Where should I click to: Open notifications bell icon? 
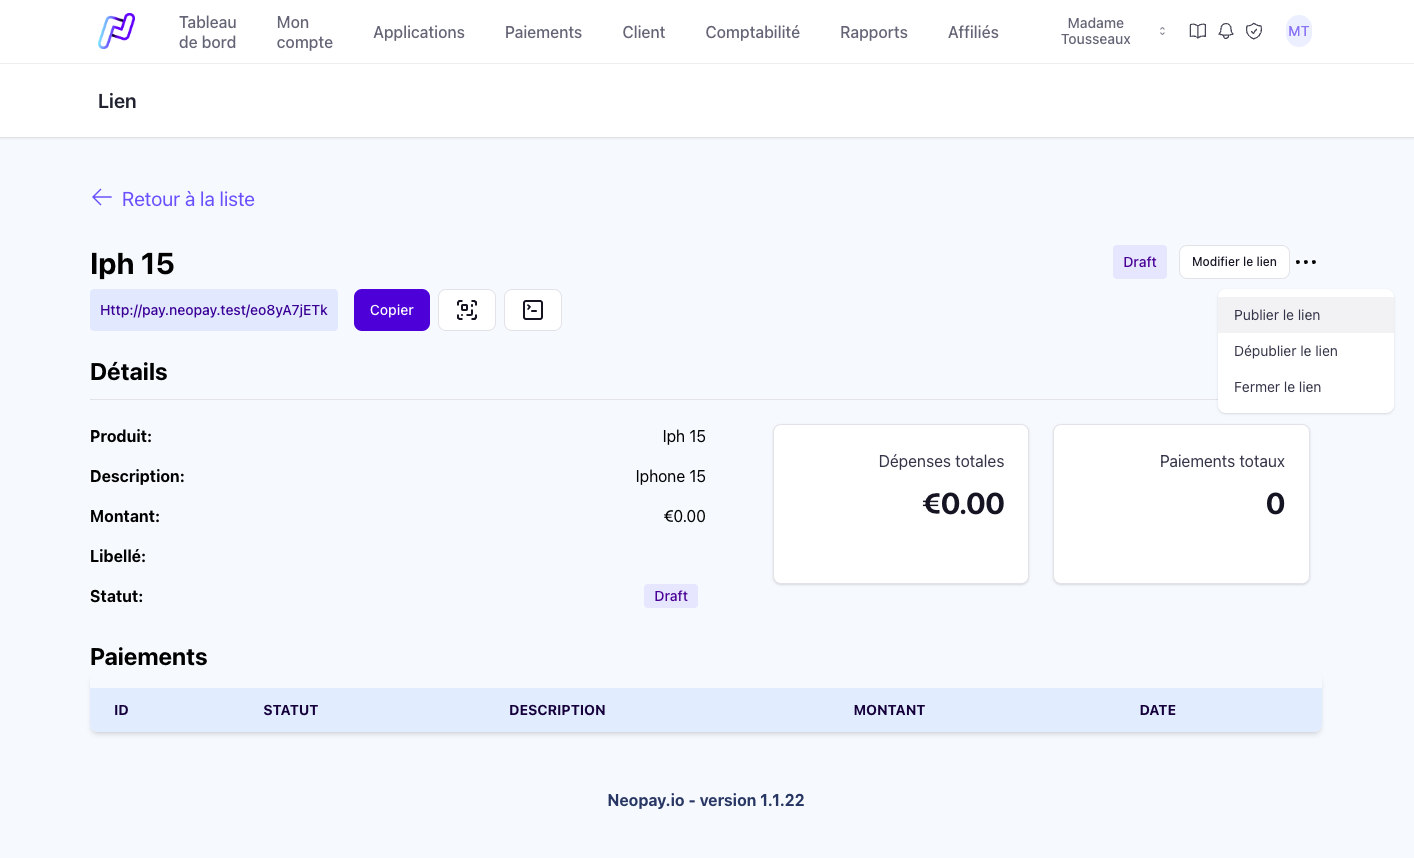(1226, 32)
